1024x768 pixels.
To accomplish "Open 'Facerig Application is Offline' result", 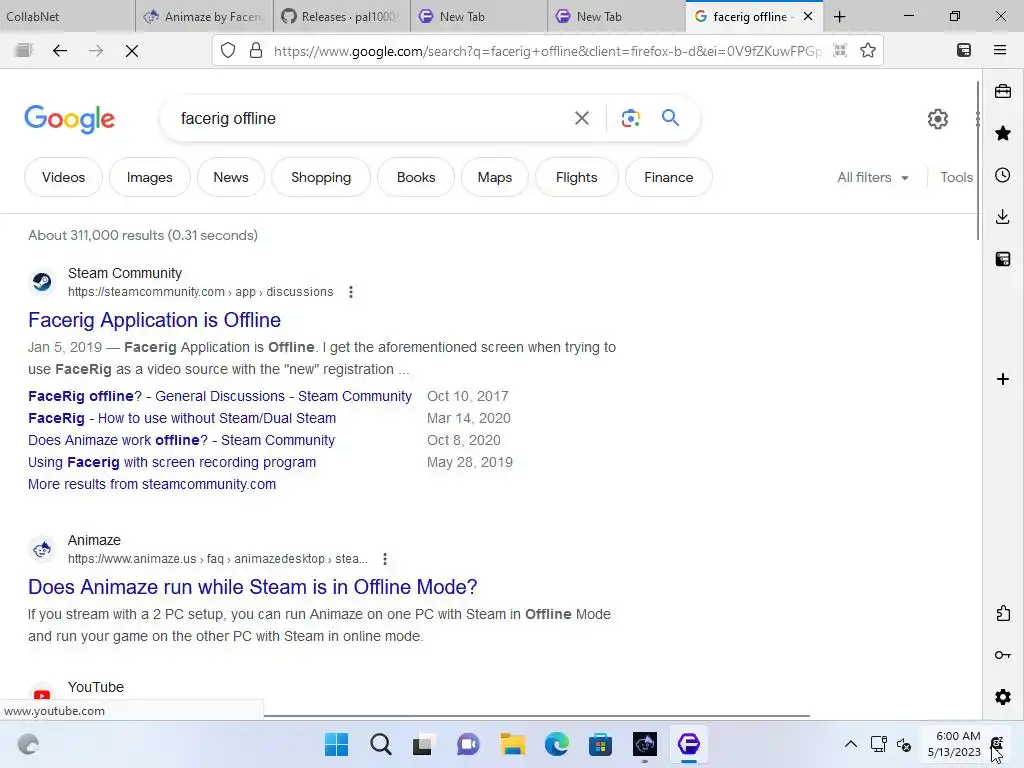I will [154, 320].
